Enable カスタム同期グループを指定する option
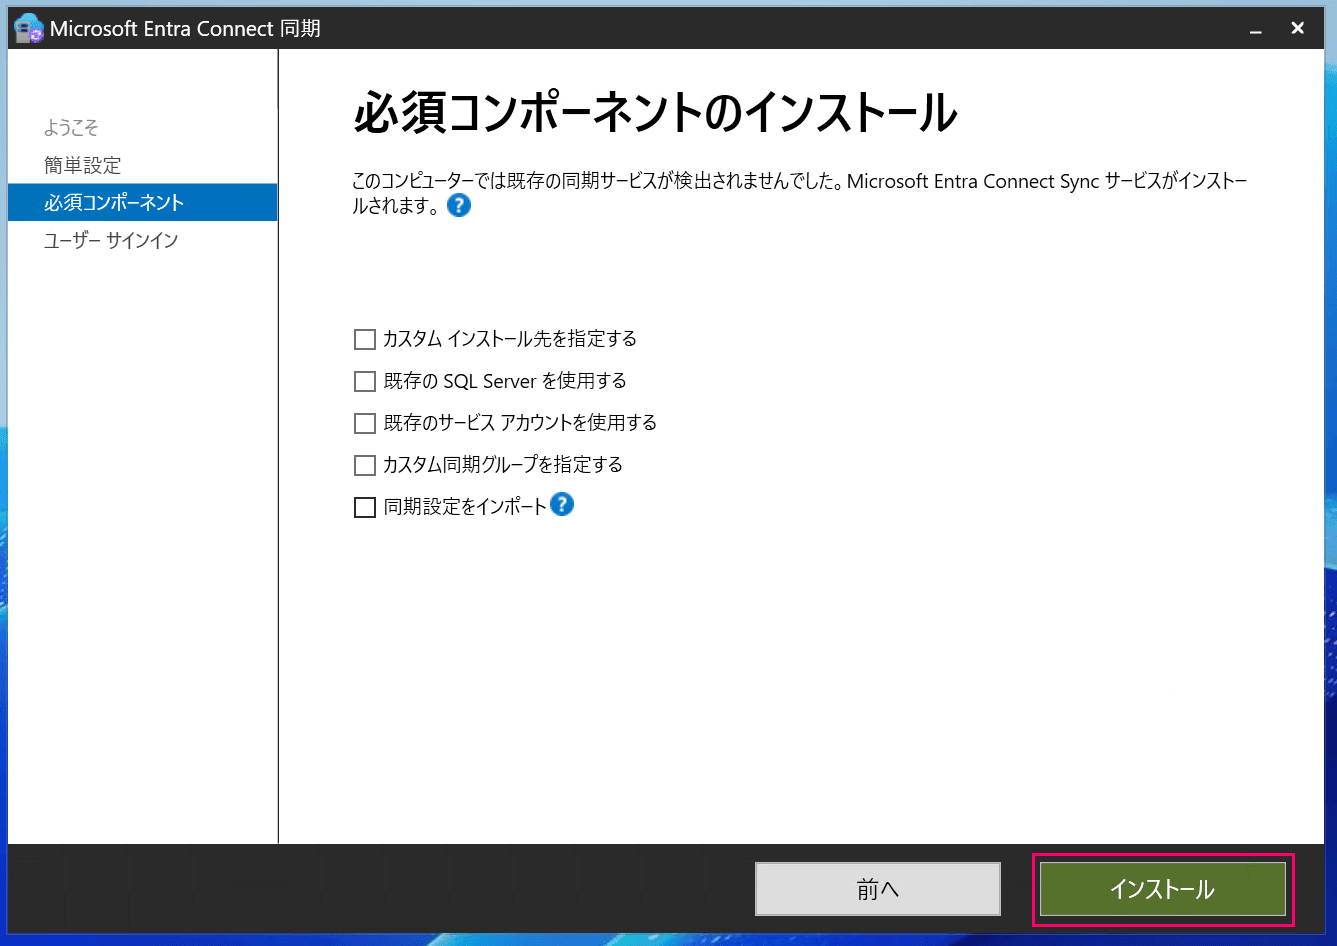This screenshot has width=1337, height=946. pos(365,466)
